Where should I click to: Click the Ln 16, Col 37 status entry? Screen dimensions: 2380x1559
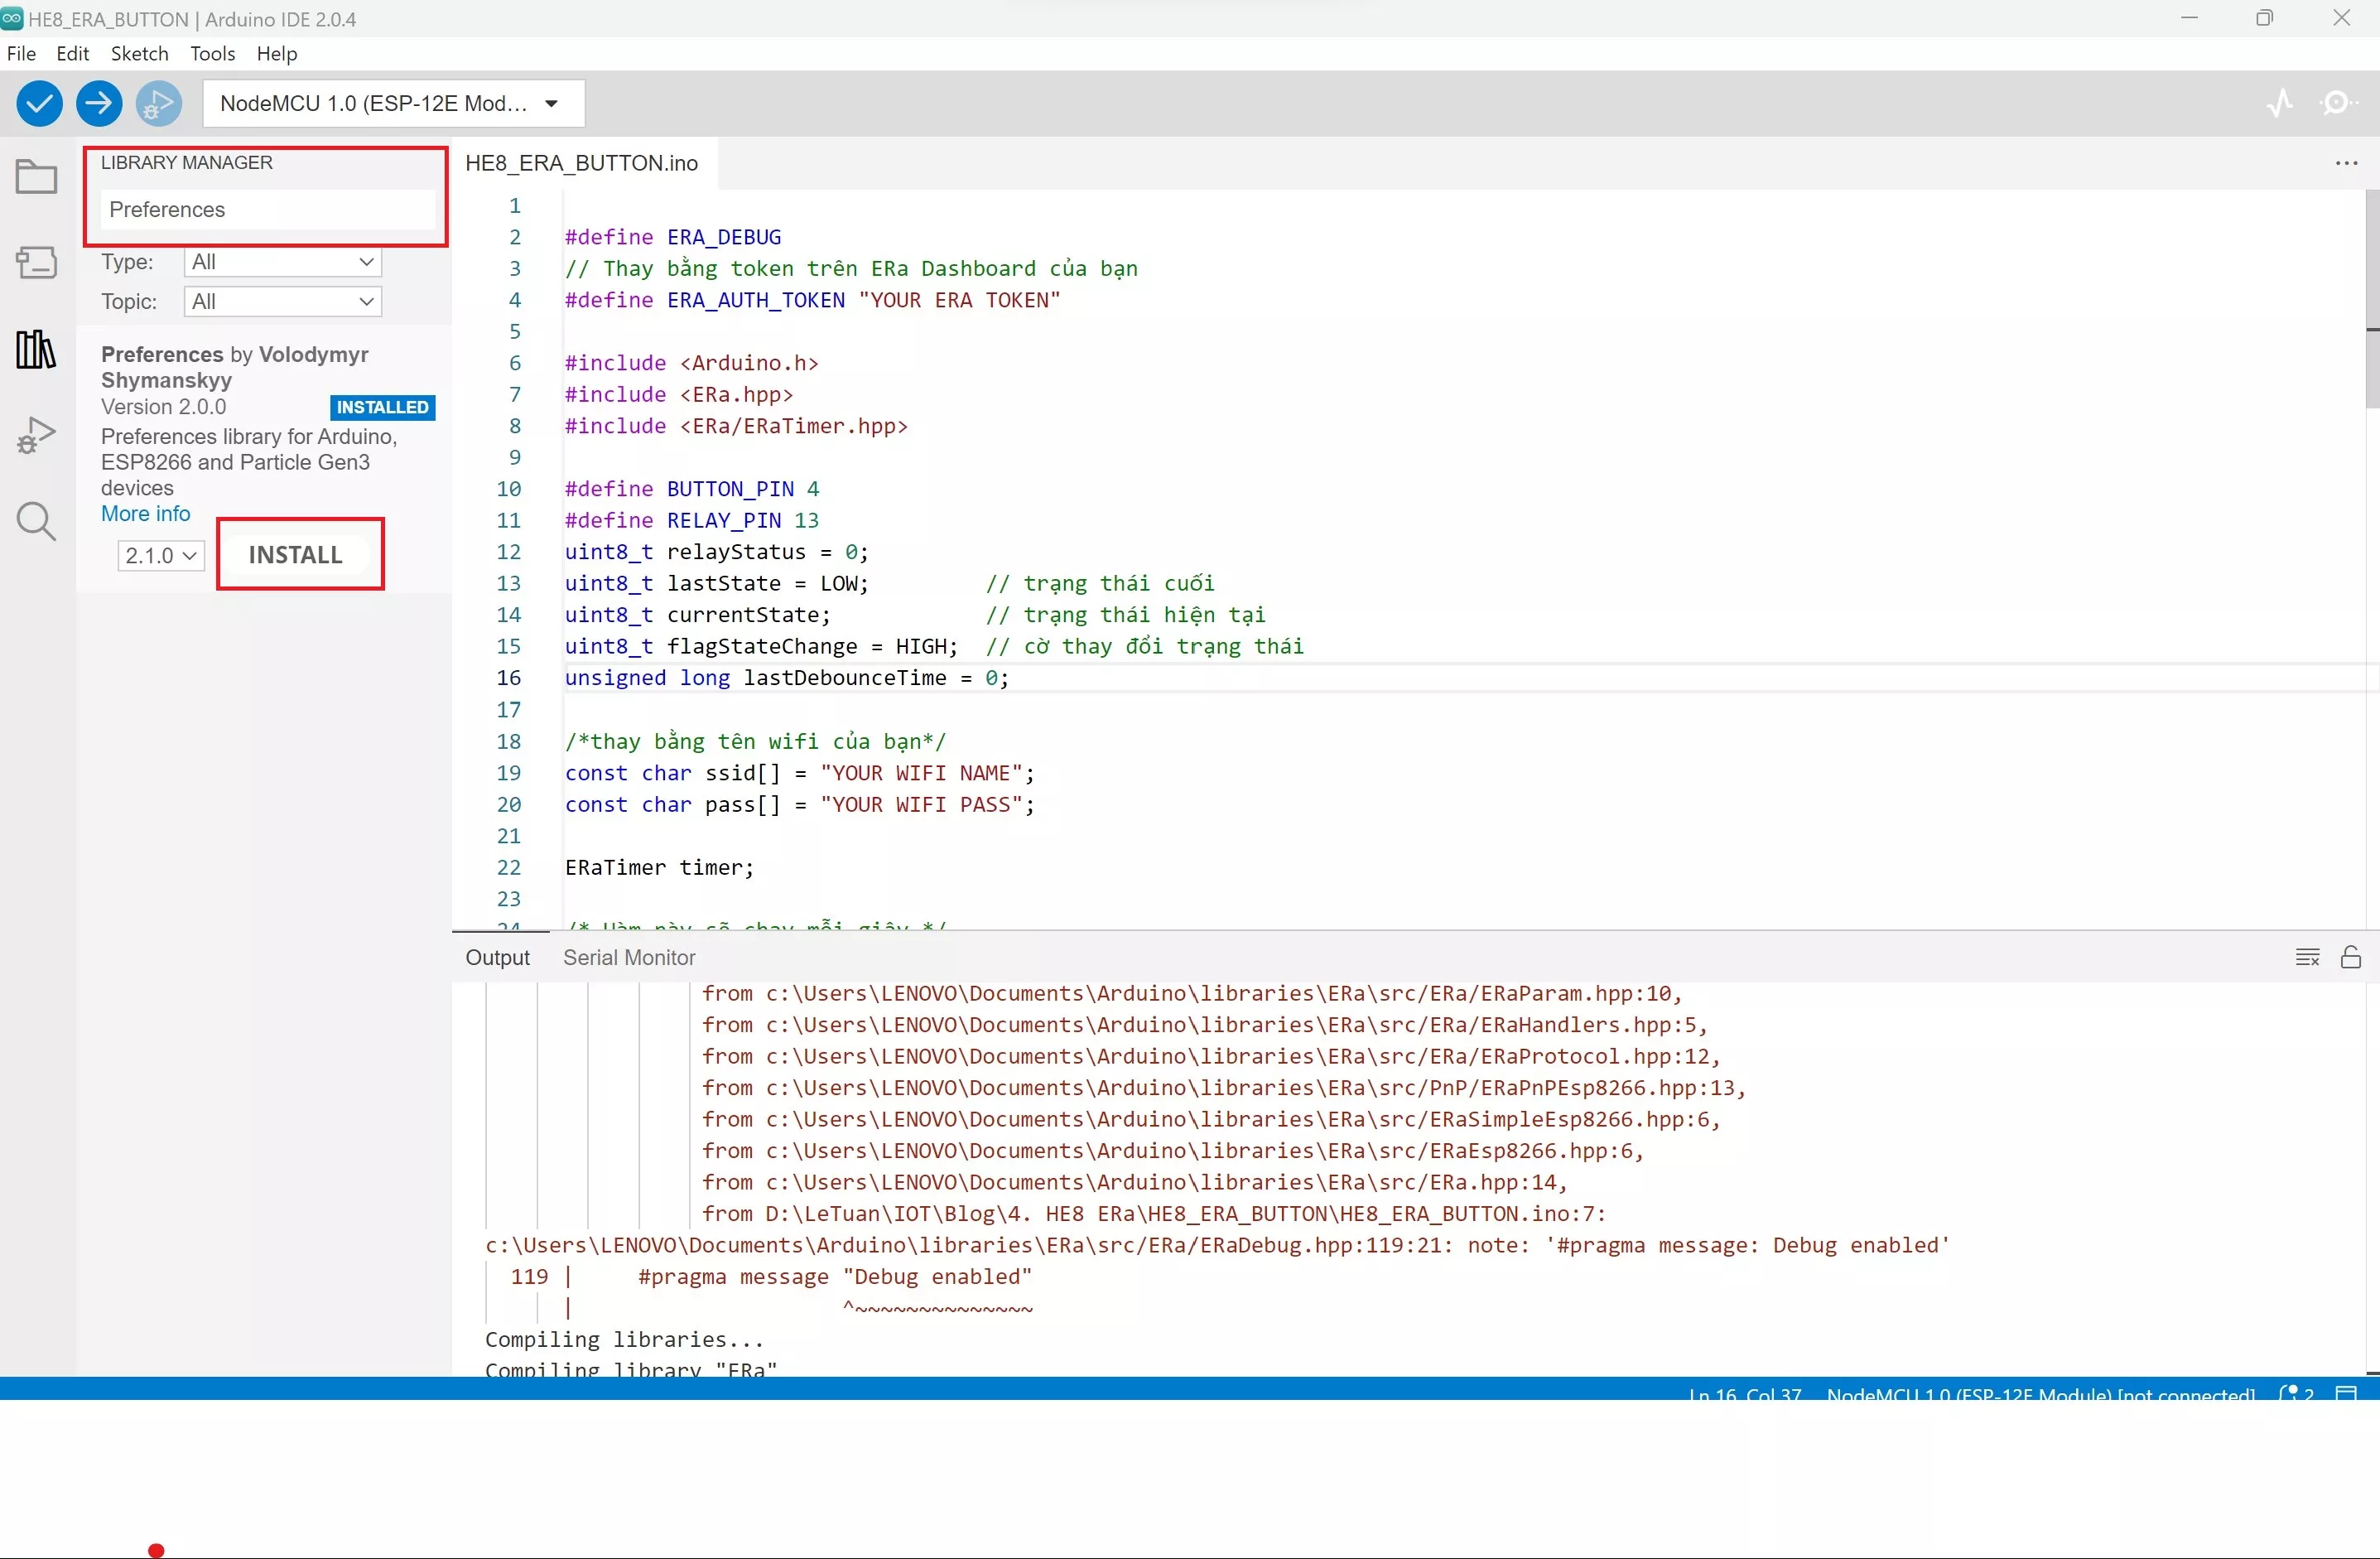click(1744, 1393)
